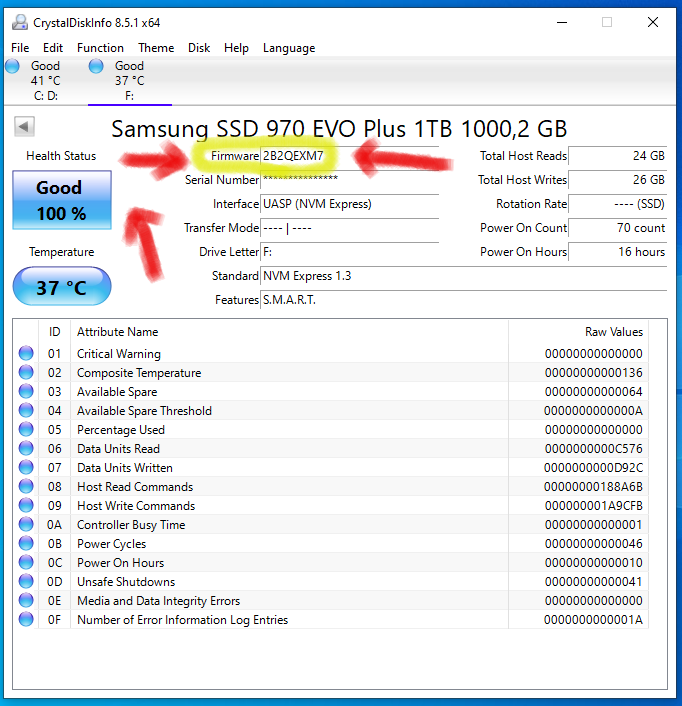The width and height of the screenshot is (682, 706).
Task: Click the Attribute Name column header
Action: point(289,332)
